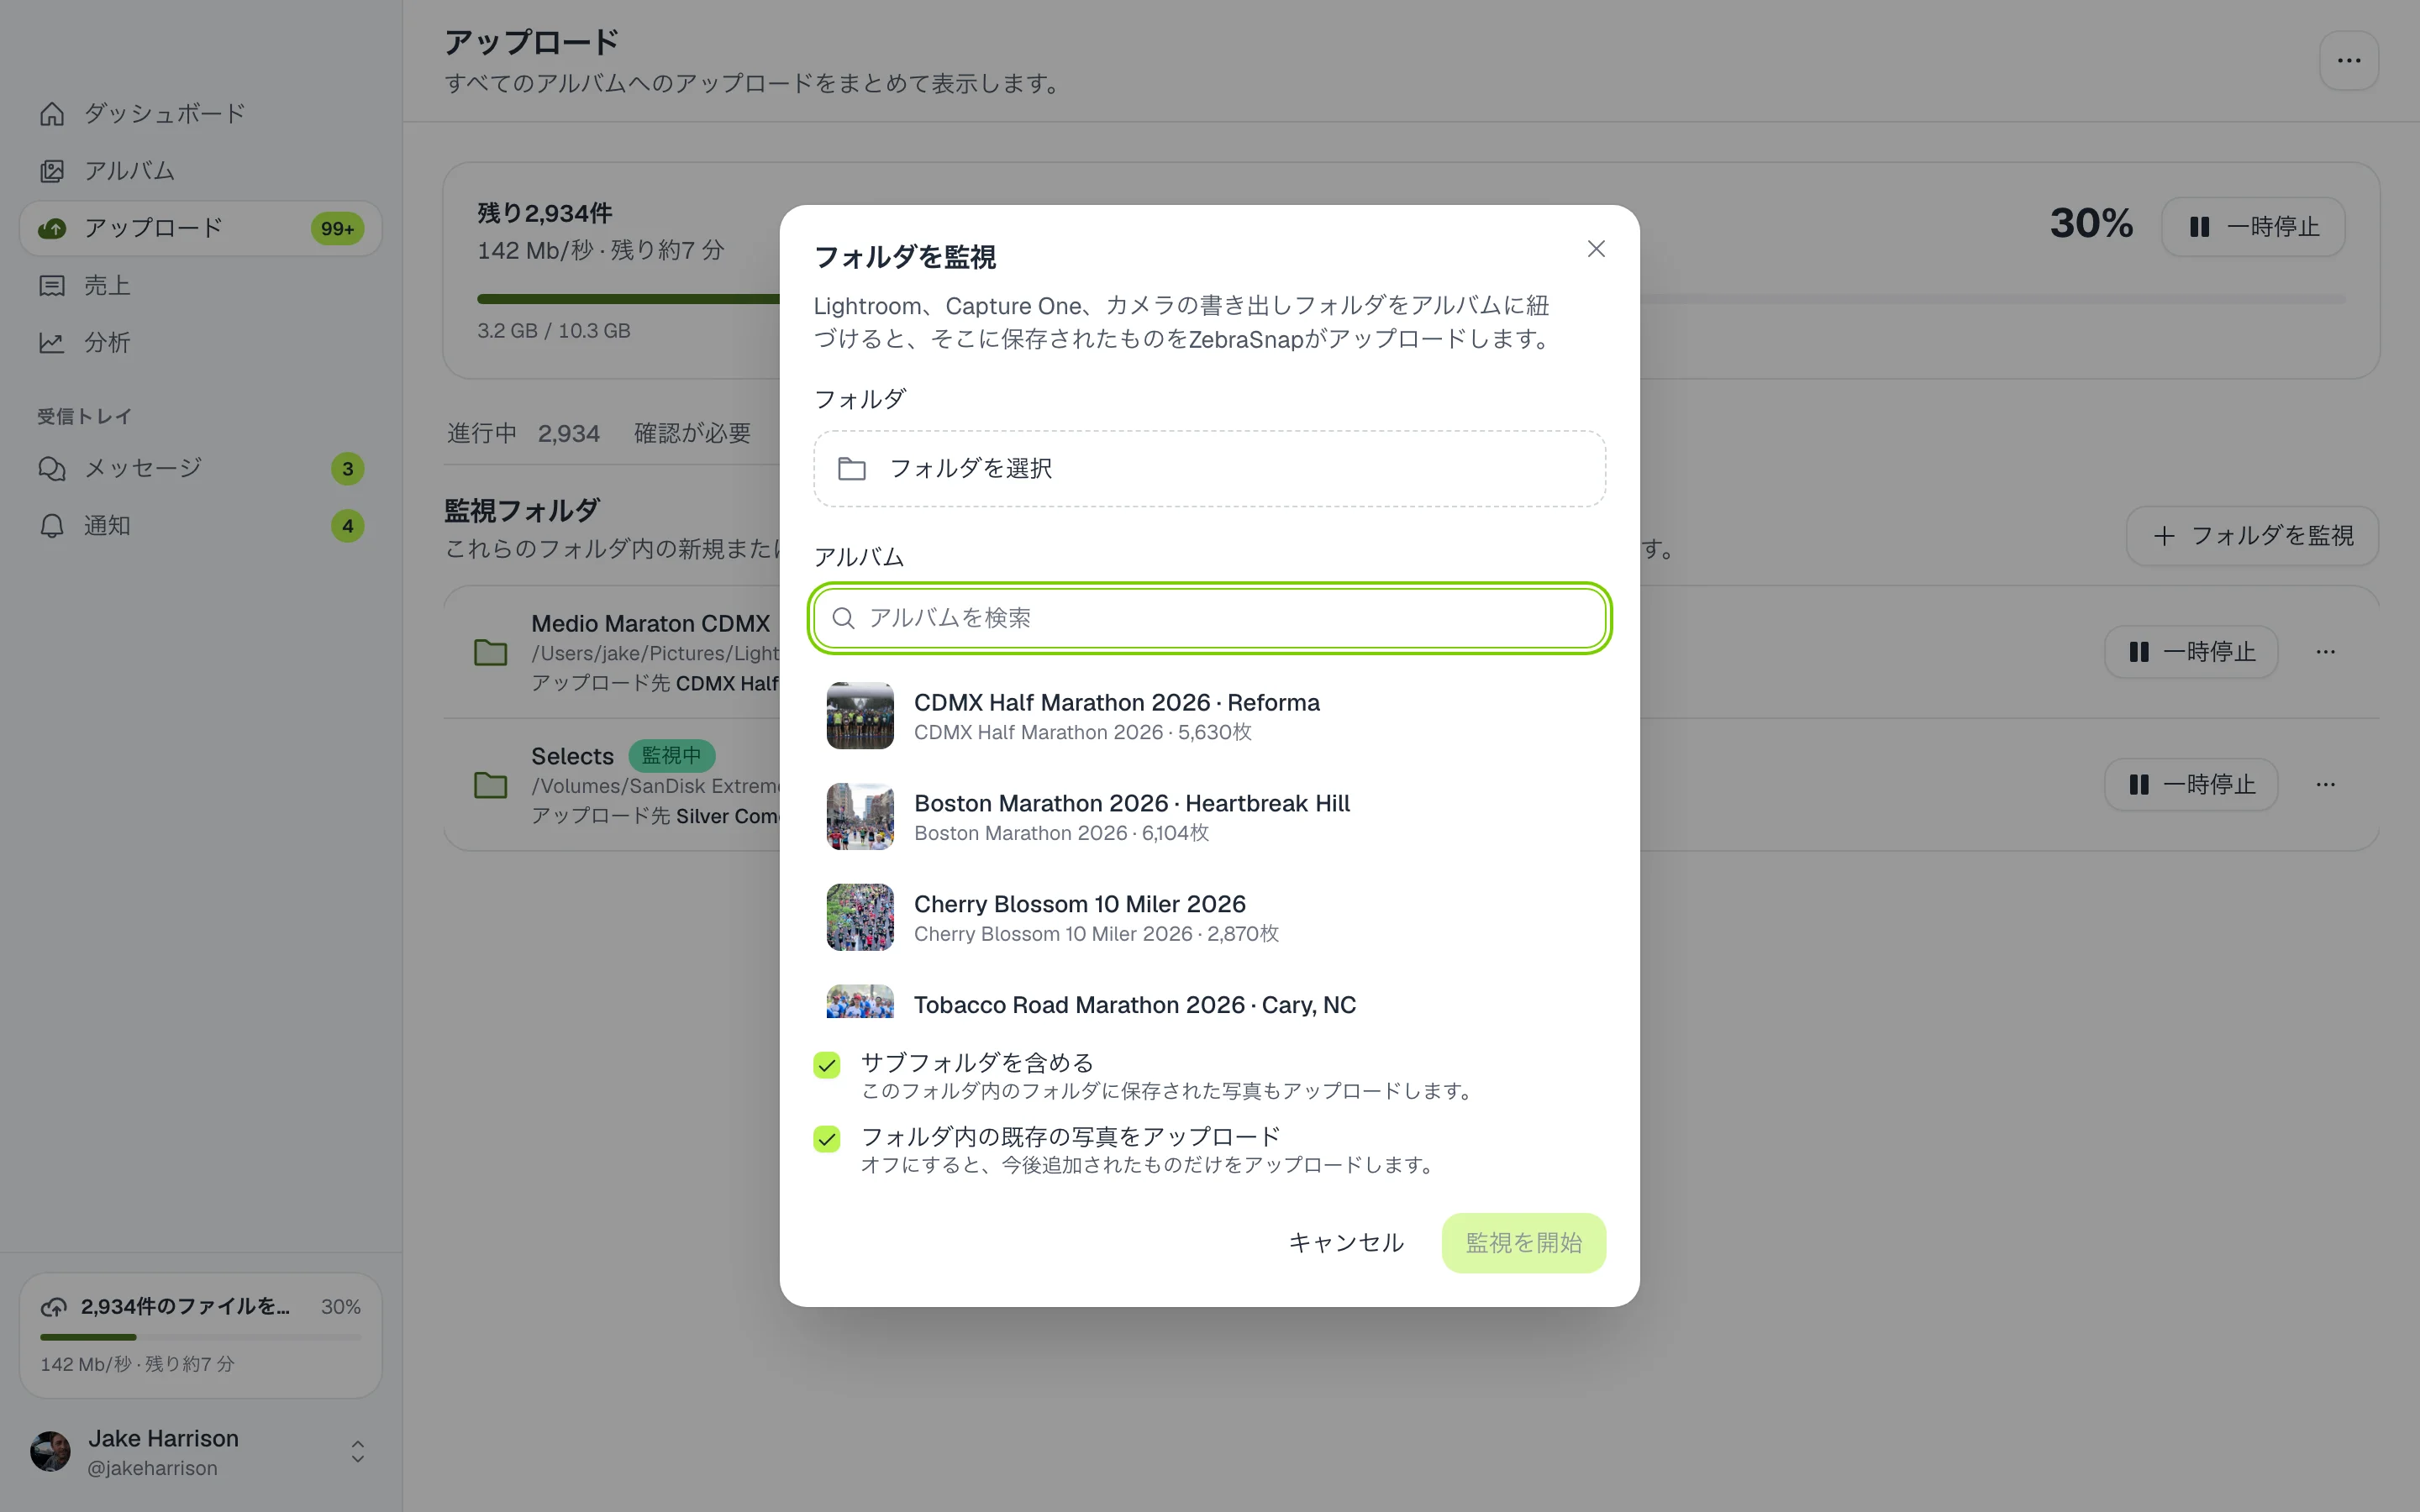2420x1512 pixels.
Task: Click the キャンセル button
Action: pos(1346,1243)
